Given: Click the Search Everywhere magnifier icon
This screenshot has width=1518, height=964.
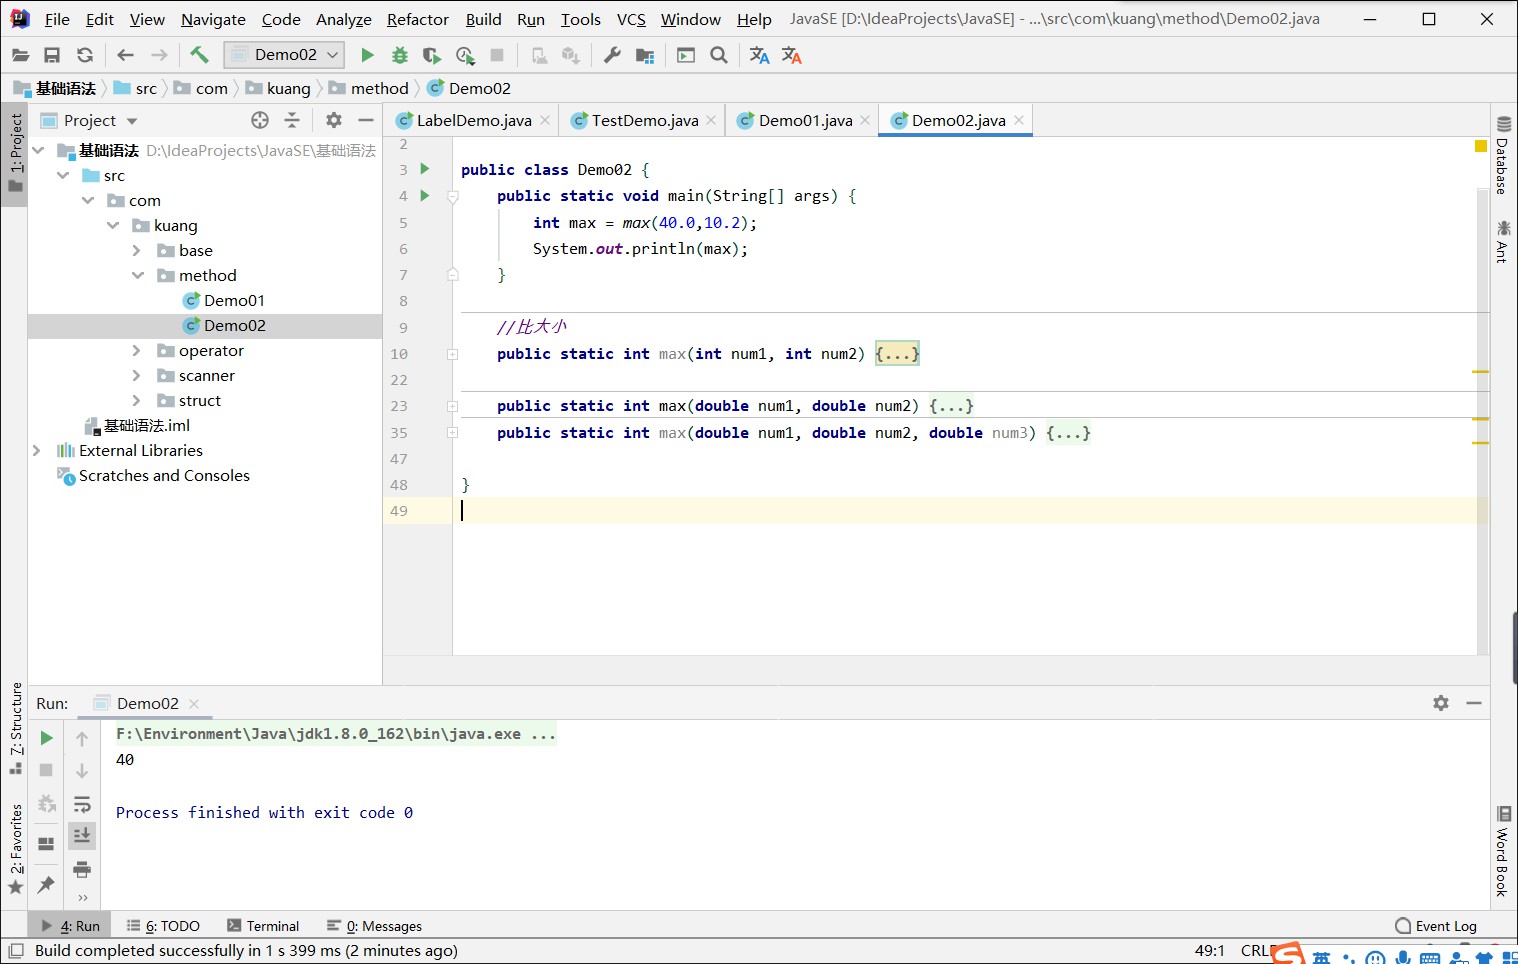Looking at the screenshot, I should tap(718, 55).
